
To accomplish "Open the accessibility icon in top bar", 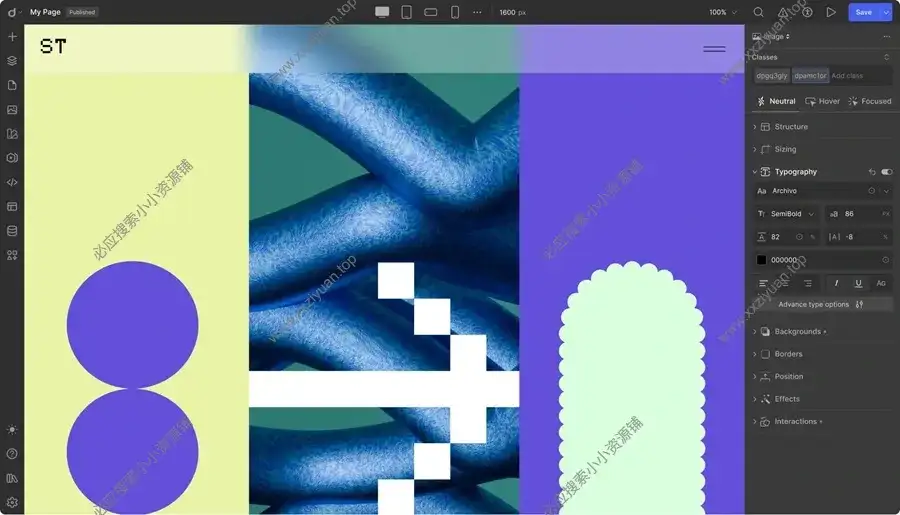I will [807, 12].
